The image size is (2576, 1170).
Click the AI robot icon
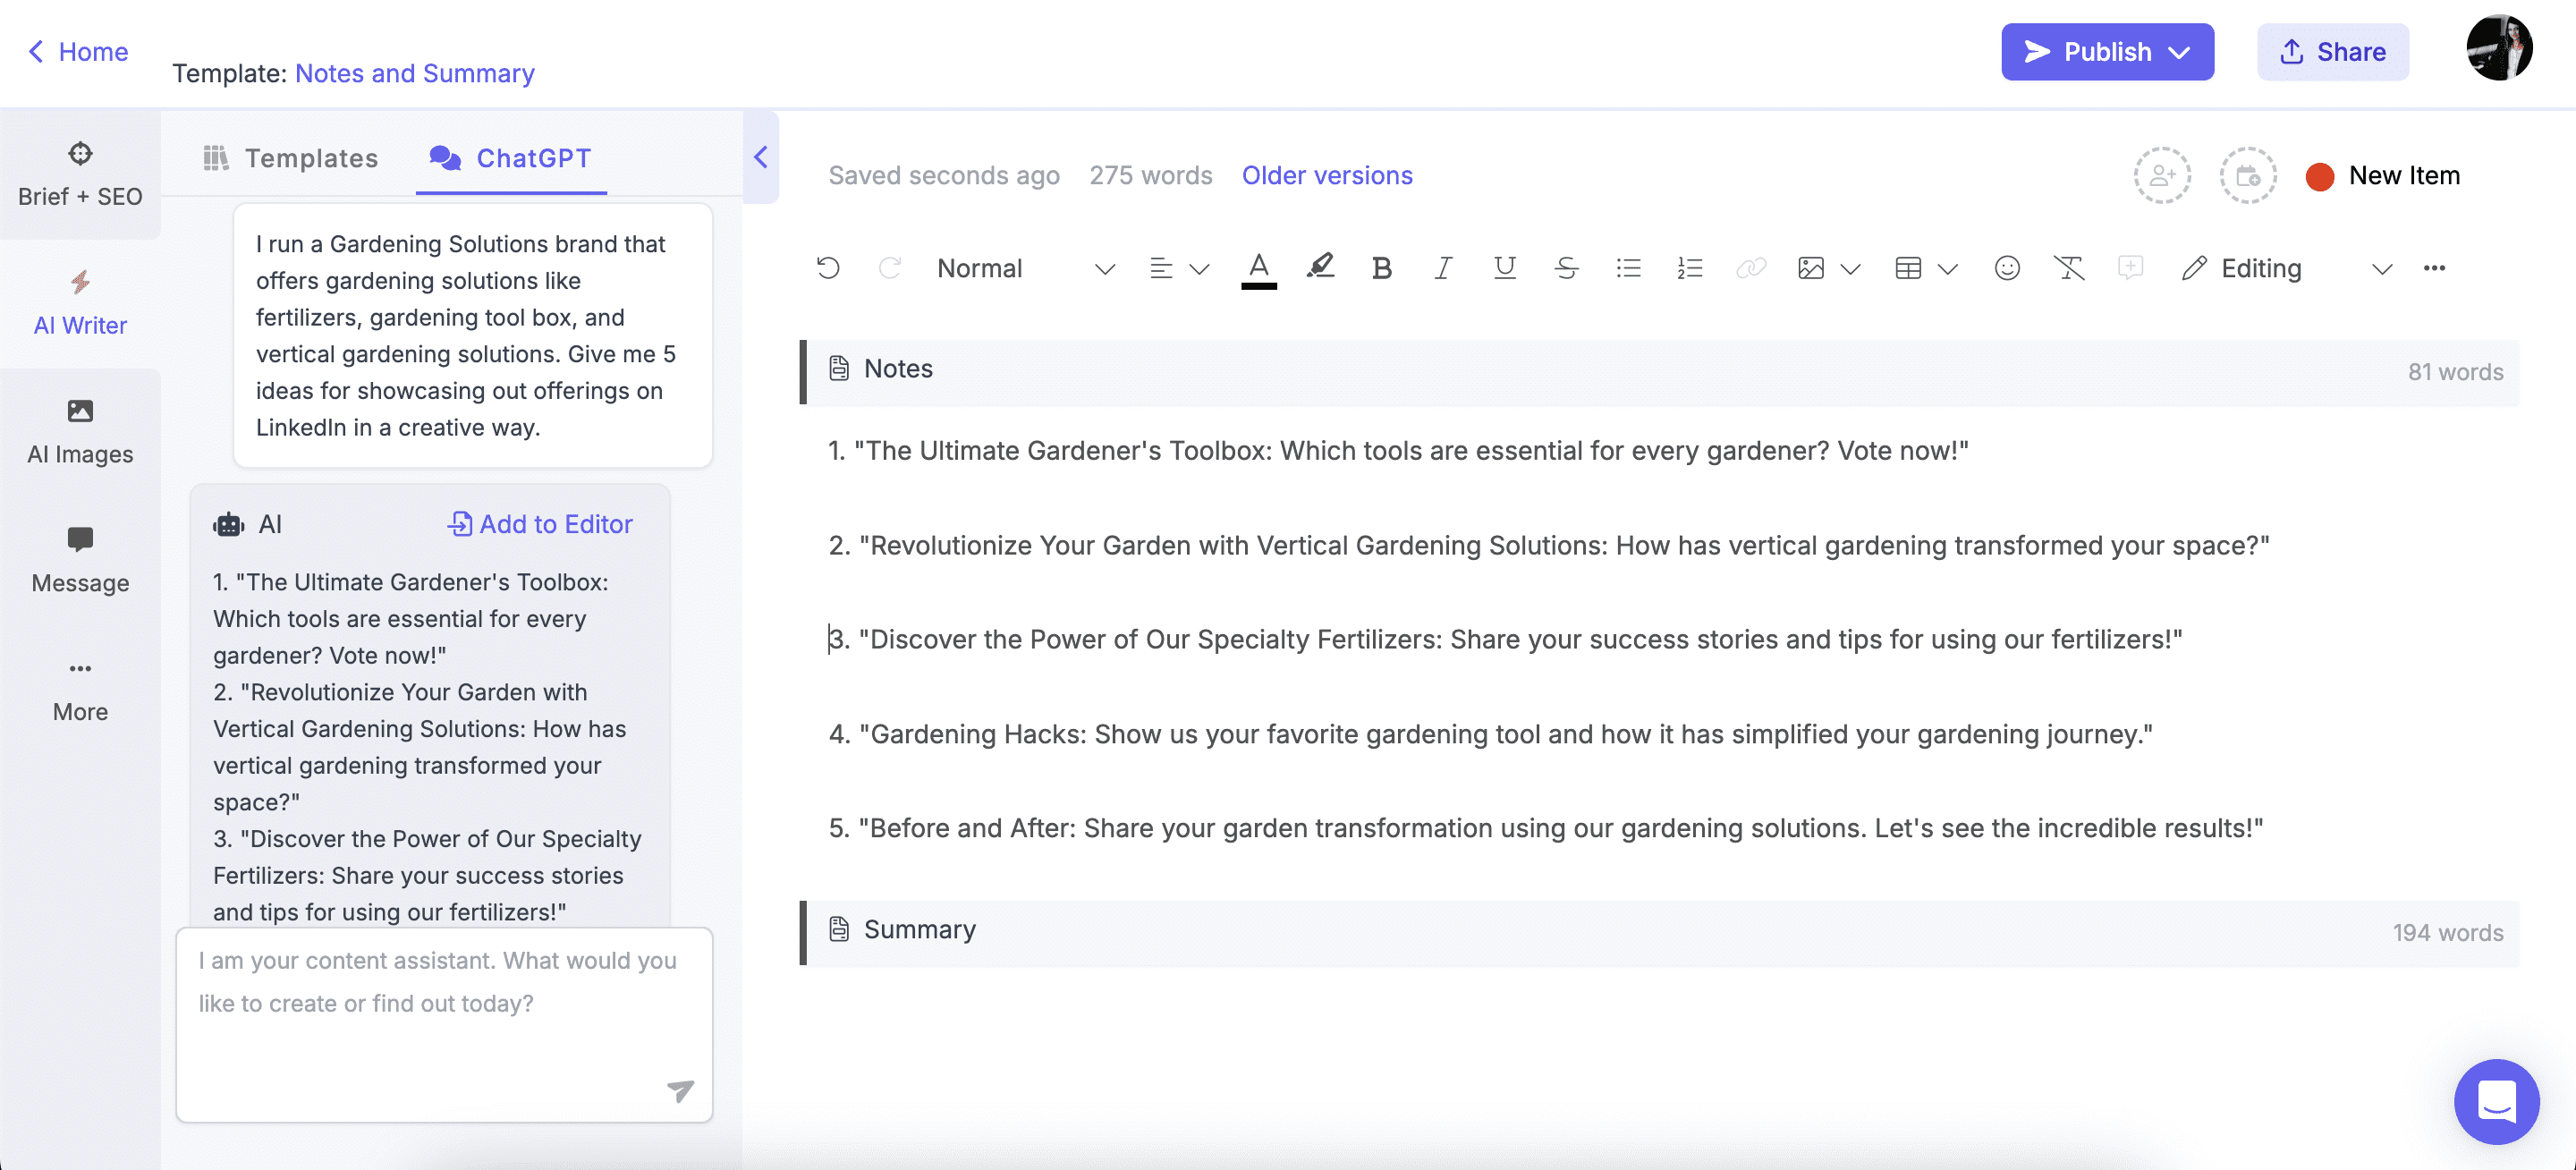point(229,524)
